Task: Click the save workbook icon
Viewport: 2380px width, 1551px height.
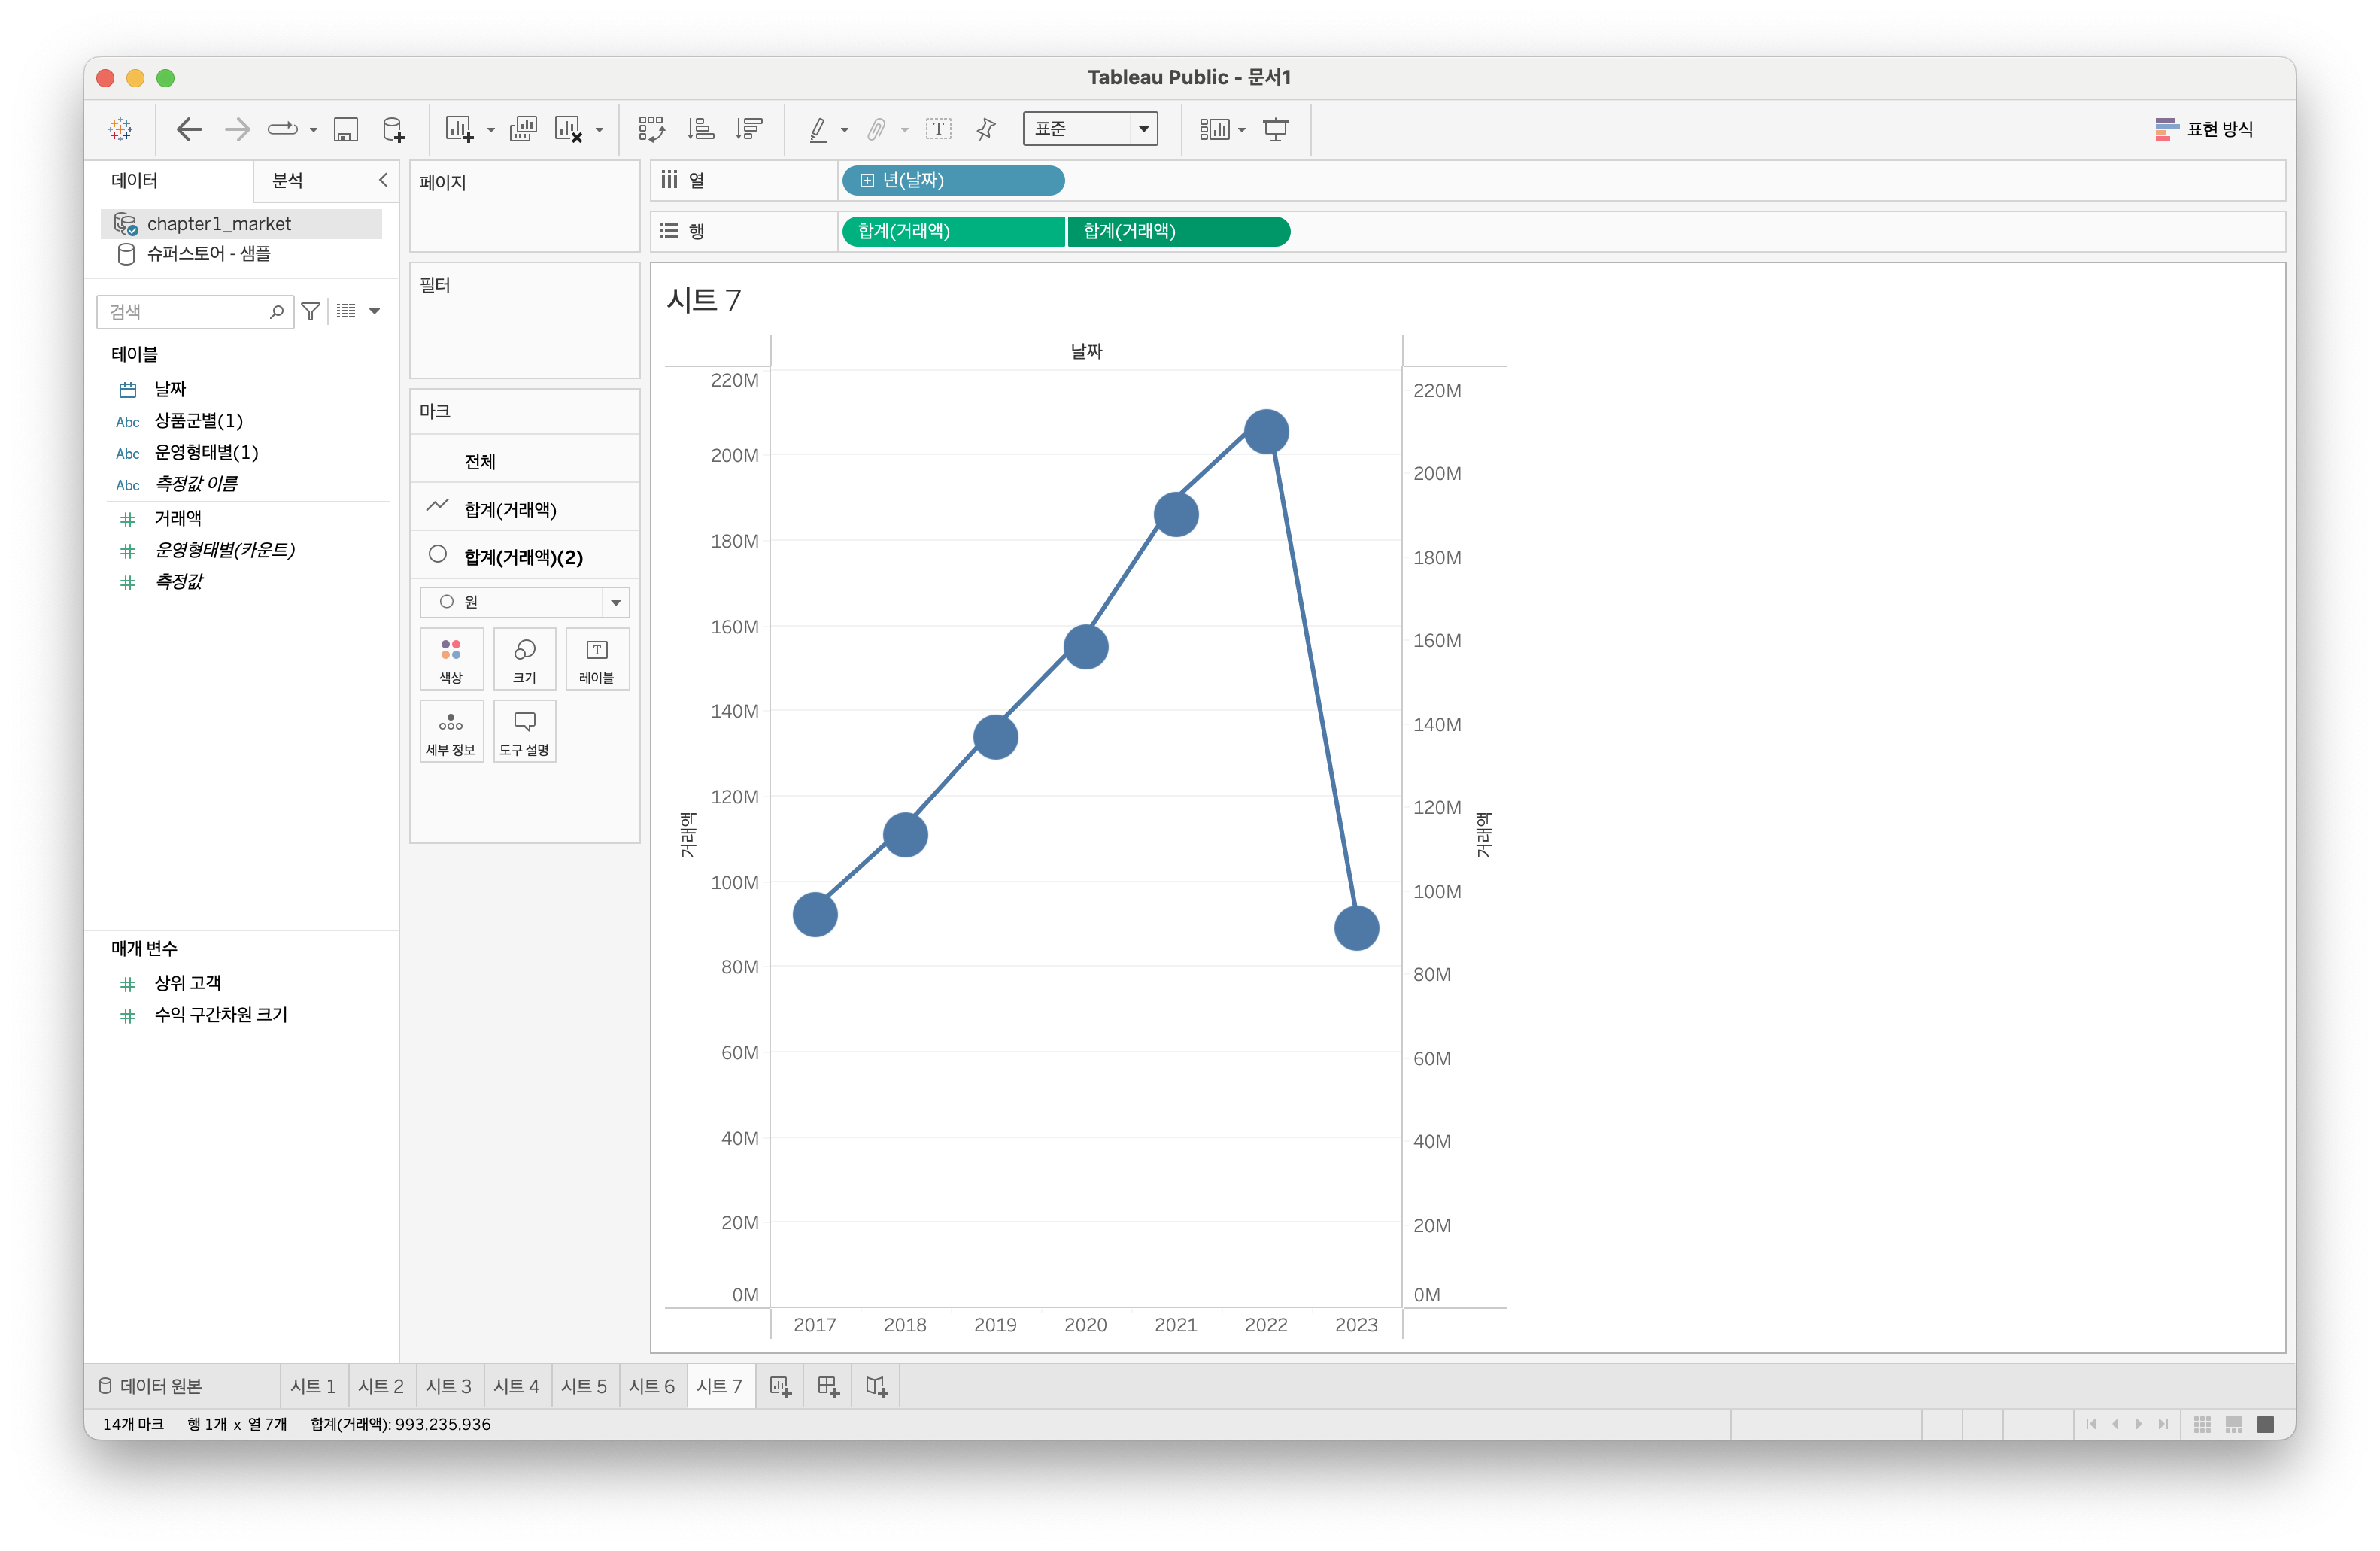Action: [346, 129]
